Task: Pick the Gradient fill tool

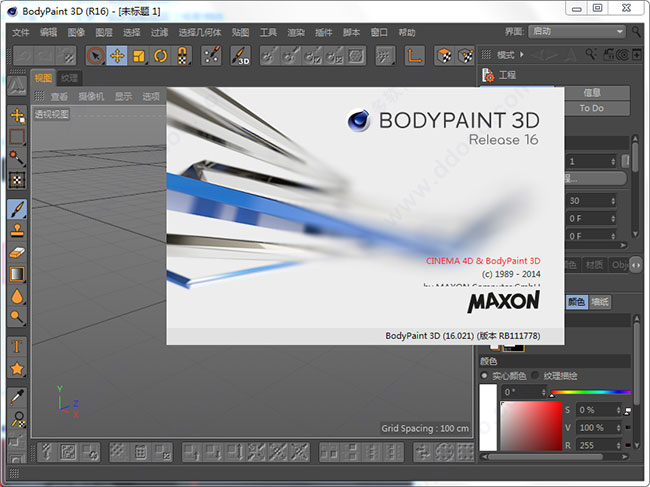Action: 17,274
